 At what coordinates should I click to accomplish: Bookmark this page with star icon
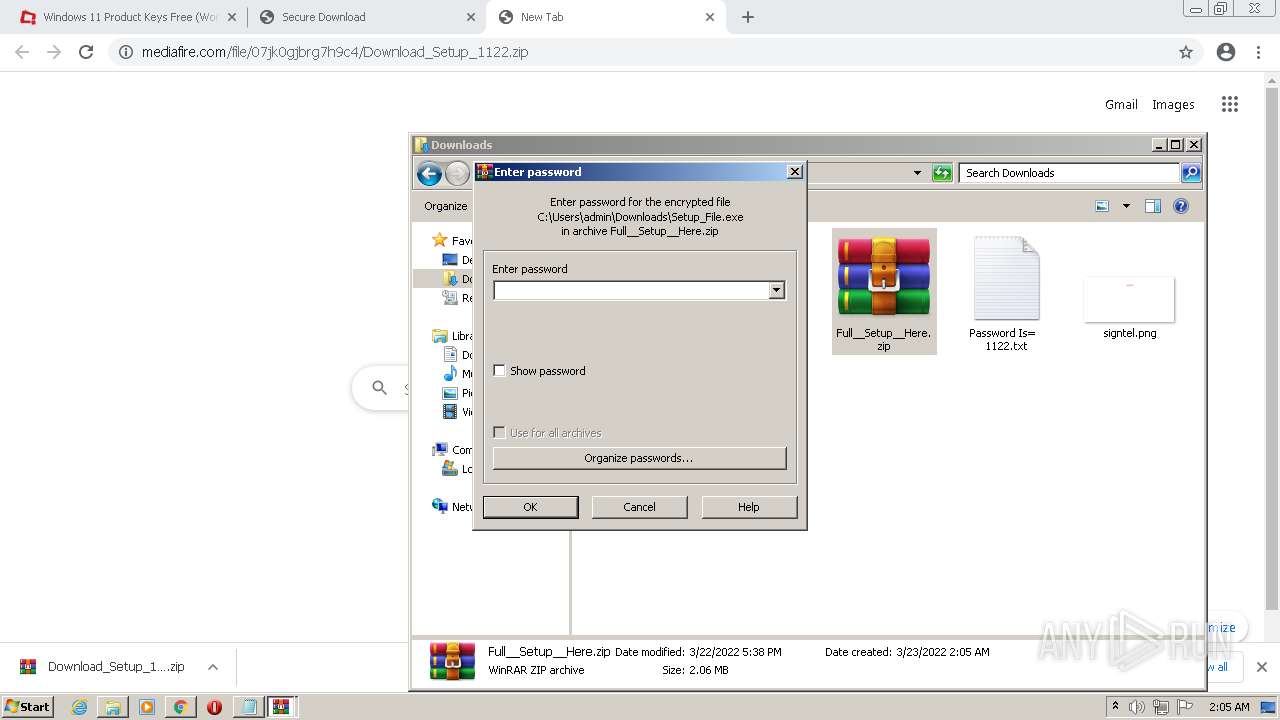[1186, 52]
